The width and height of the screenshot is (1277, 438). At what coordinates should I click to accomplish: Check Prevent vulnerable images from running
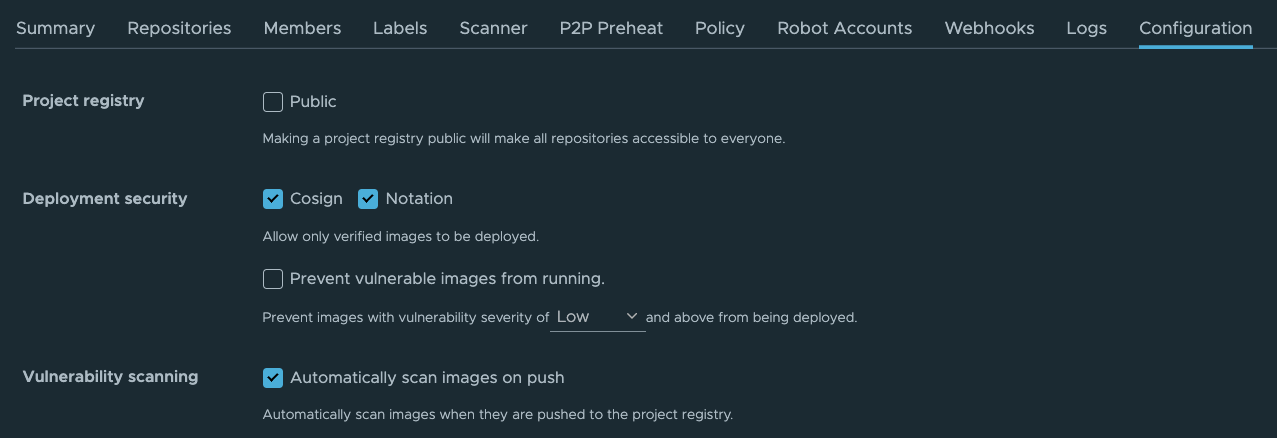pos(273,279)
